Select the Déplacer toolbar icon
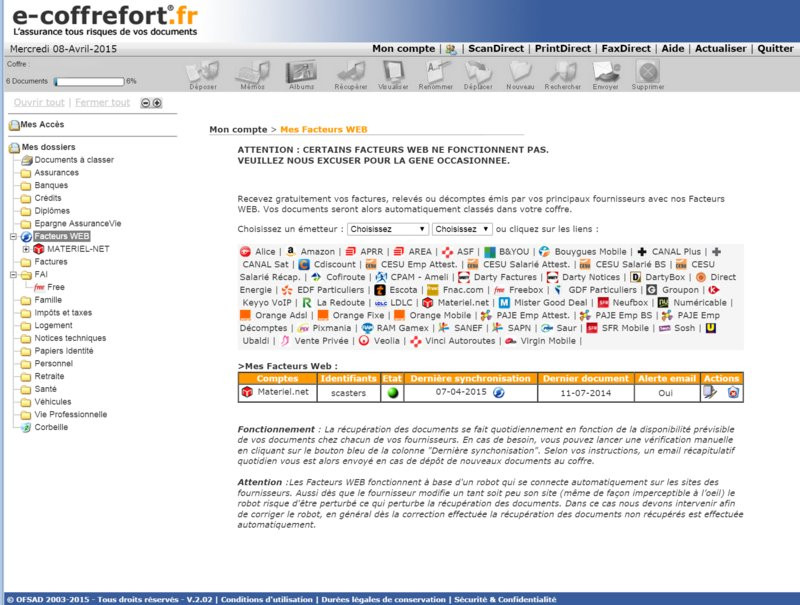This screenshot has width=800, height=605. pyautogui.click(x=478, y=72)
